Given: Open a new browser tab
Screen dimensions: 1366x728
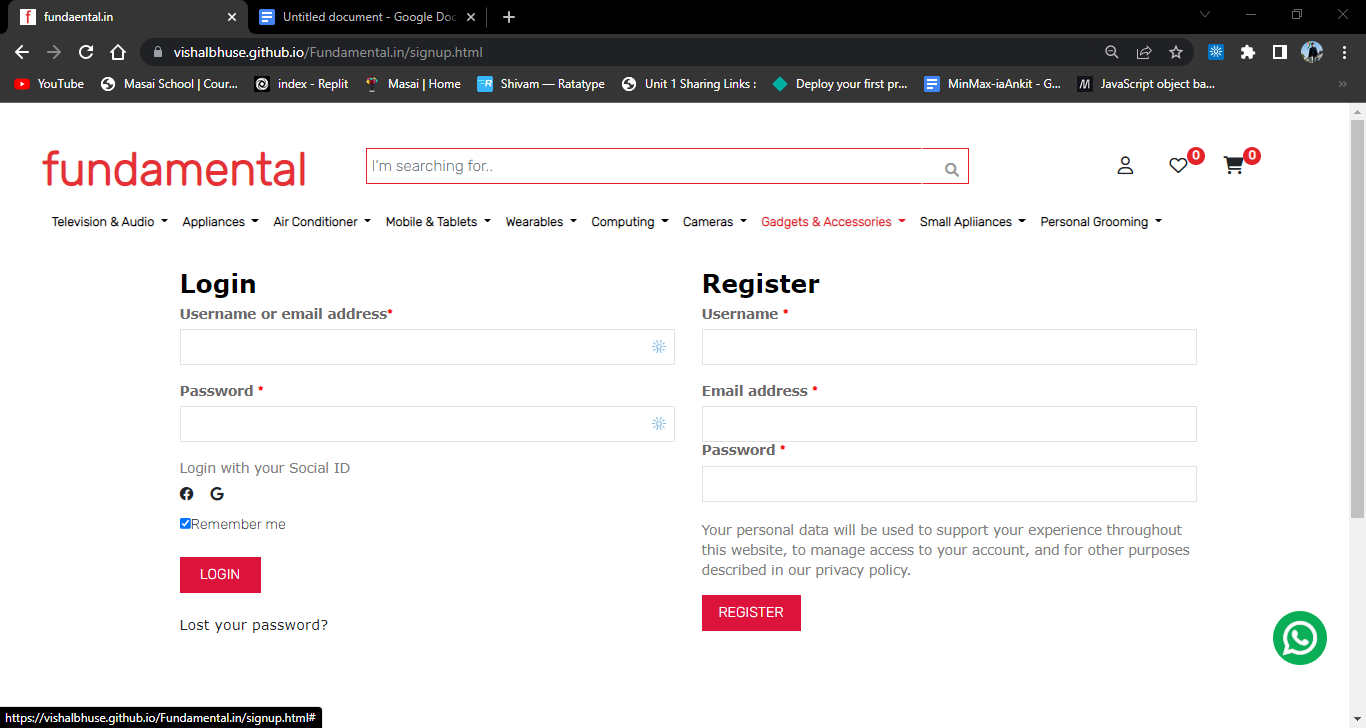Looking at the screenshot, I should (x=509, y=17).
